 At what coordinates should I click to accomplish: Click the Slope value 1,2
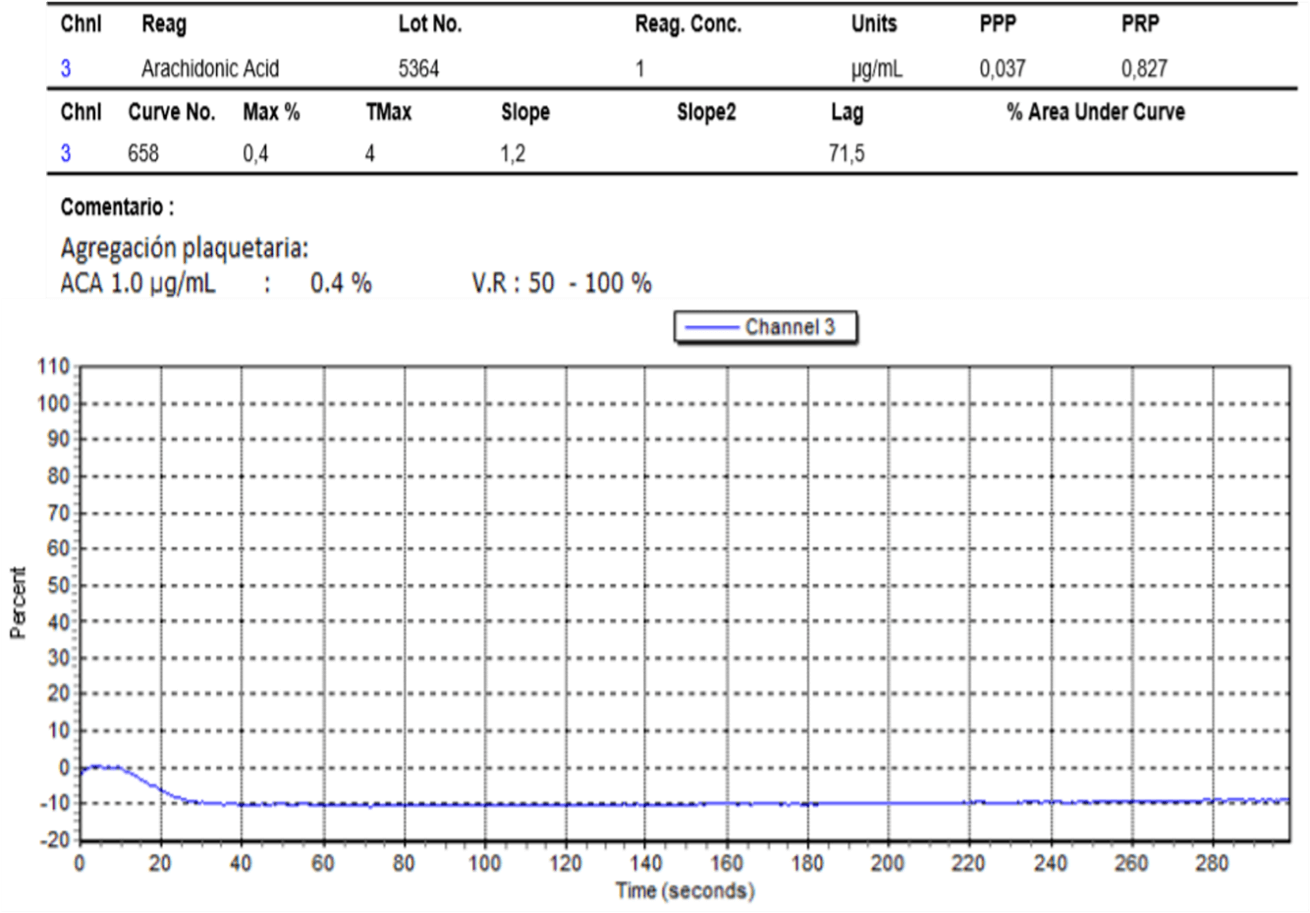(512, 156)
